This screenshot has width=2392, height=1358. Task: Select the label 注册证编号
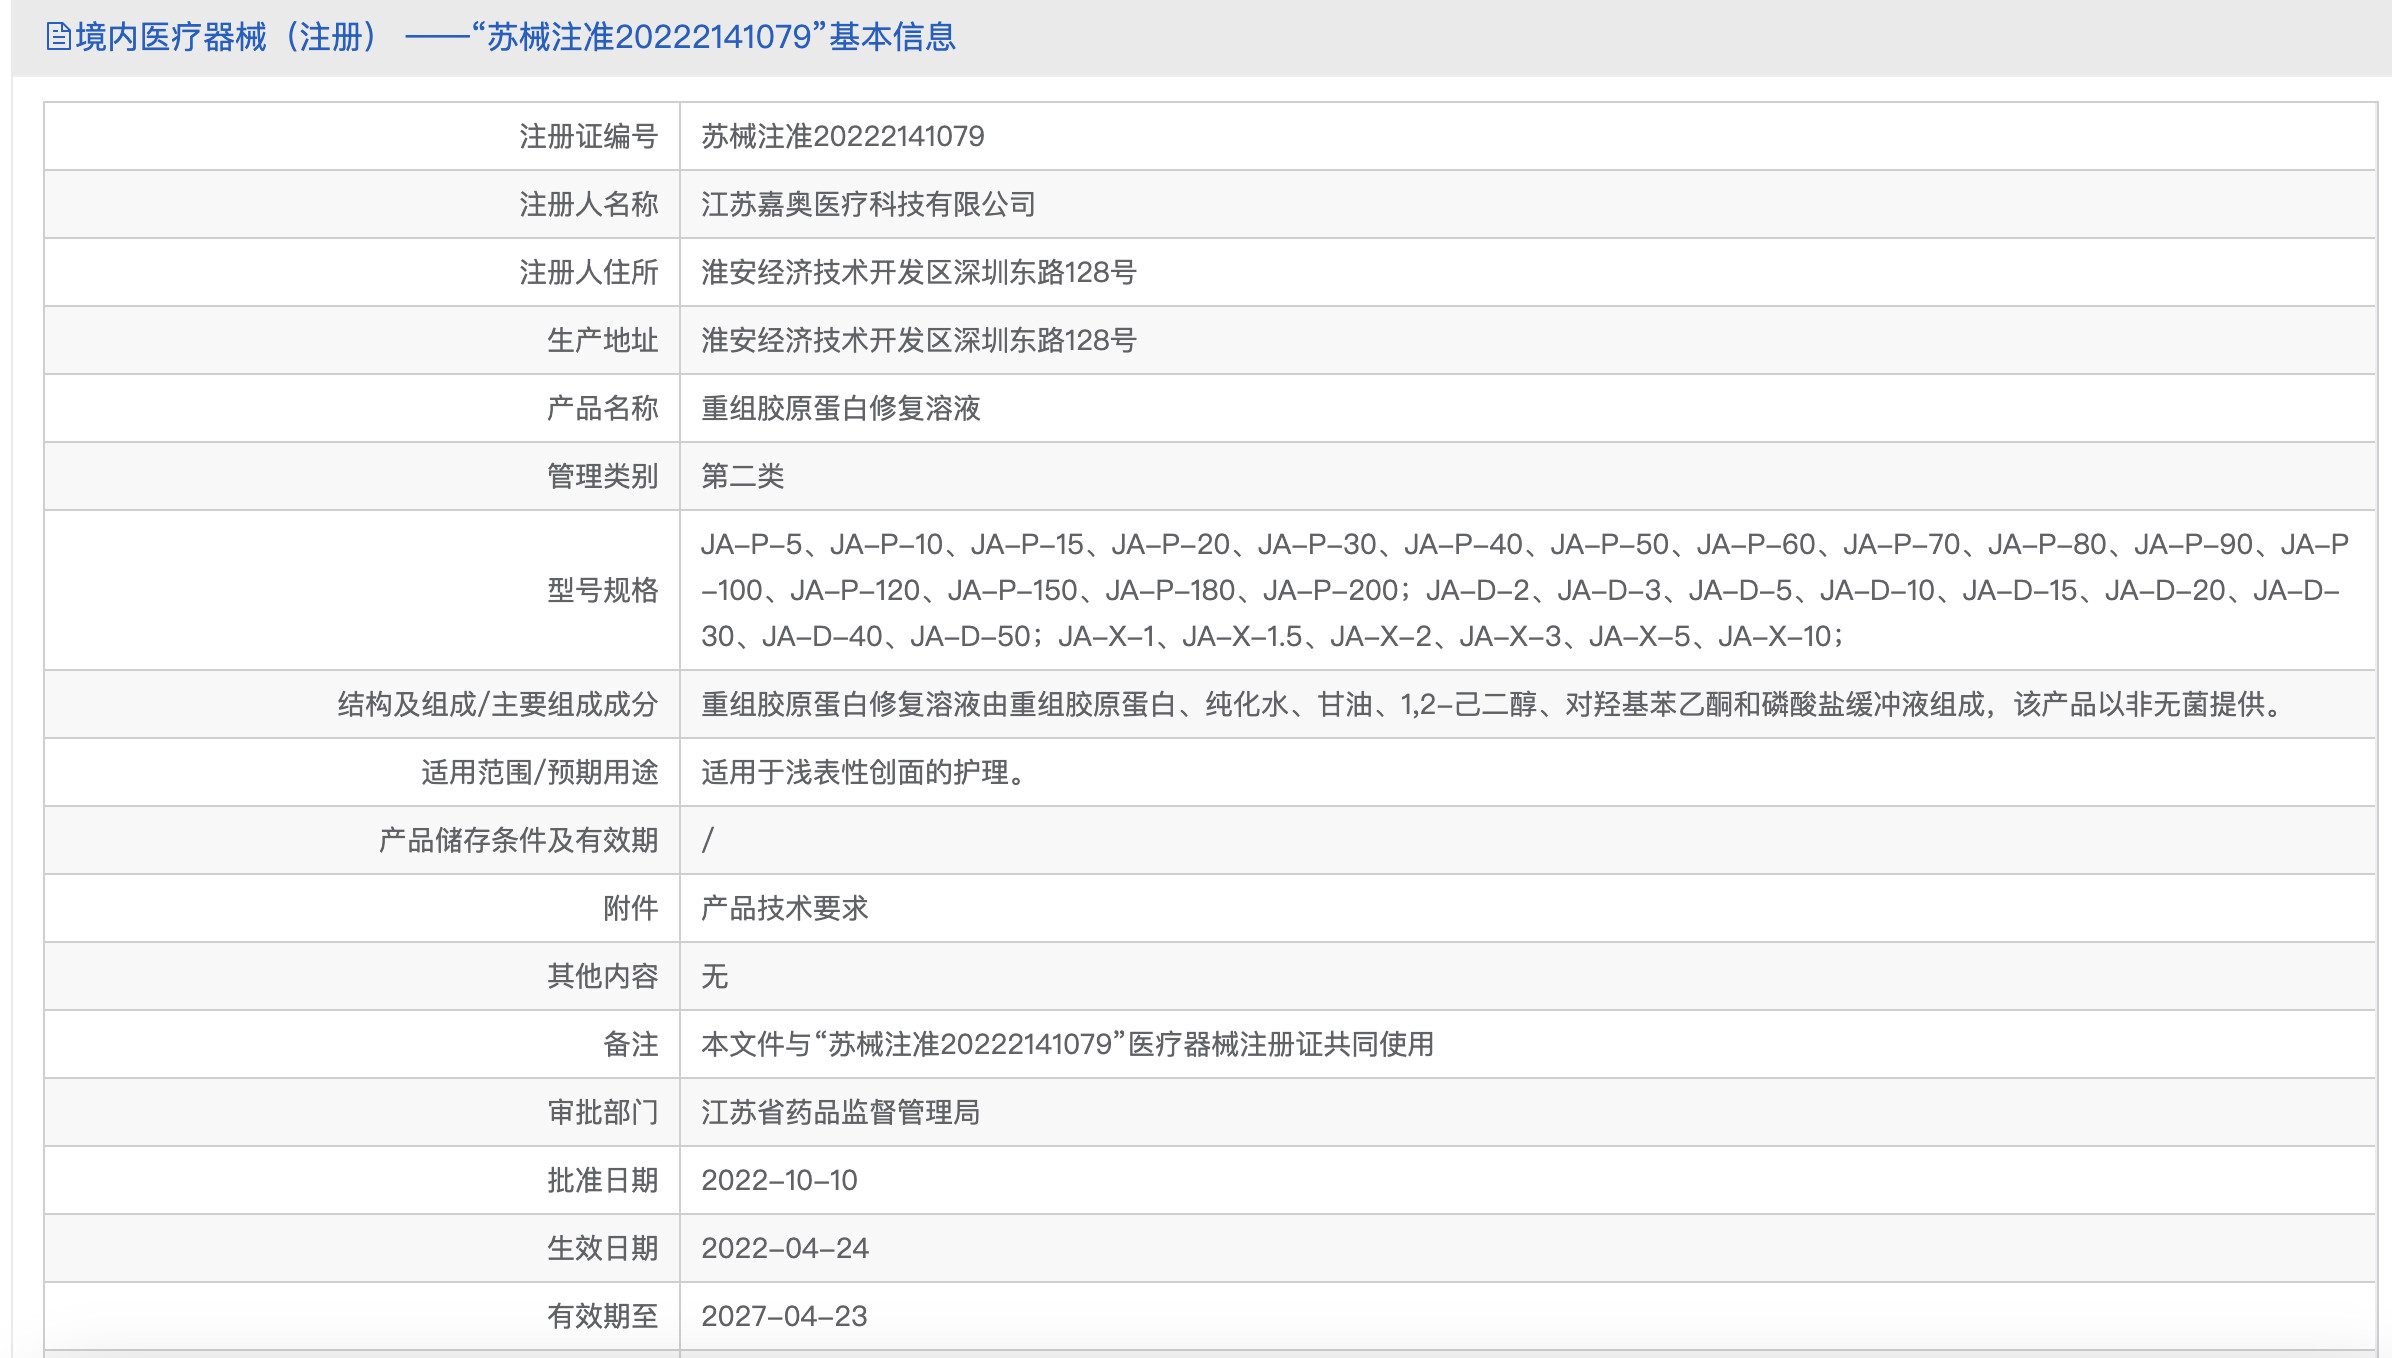click(x=588, y=136)
